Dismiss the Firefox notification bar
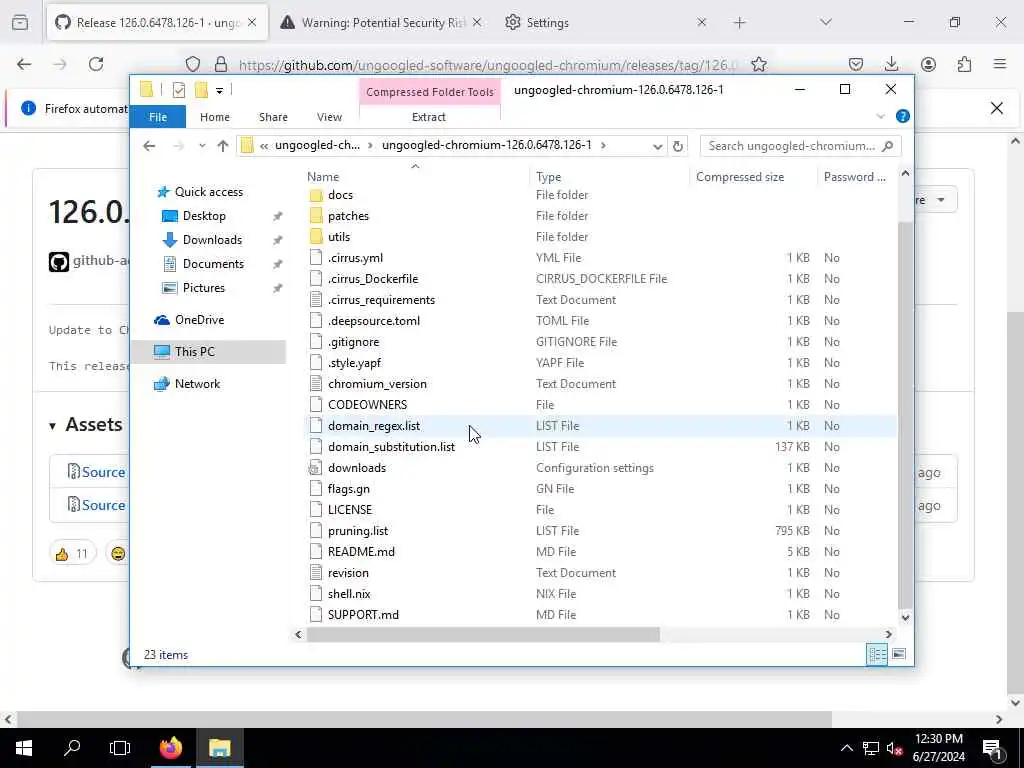Viewport: 1024px width, 768px height. coord(997,108)
